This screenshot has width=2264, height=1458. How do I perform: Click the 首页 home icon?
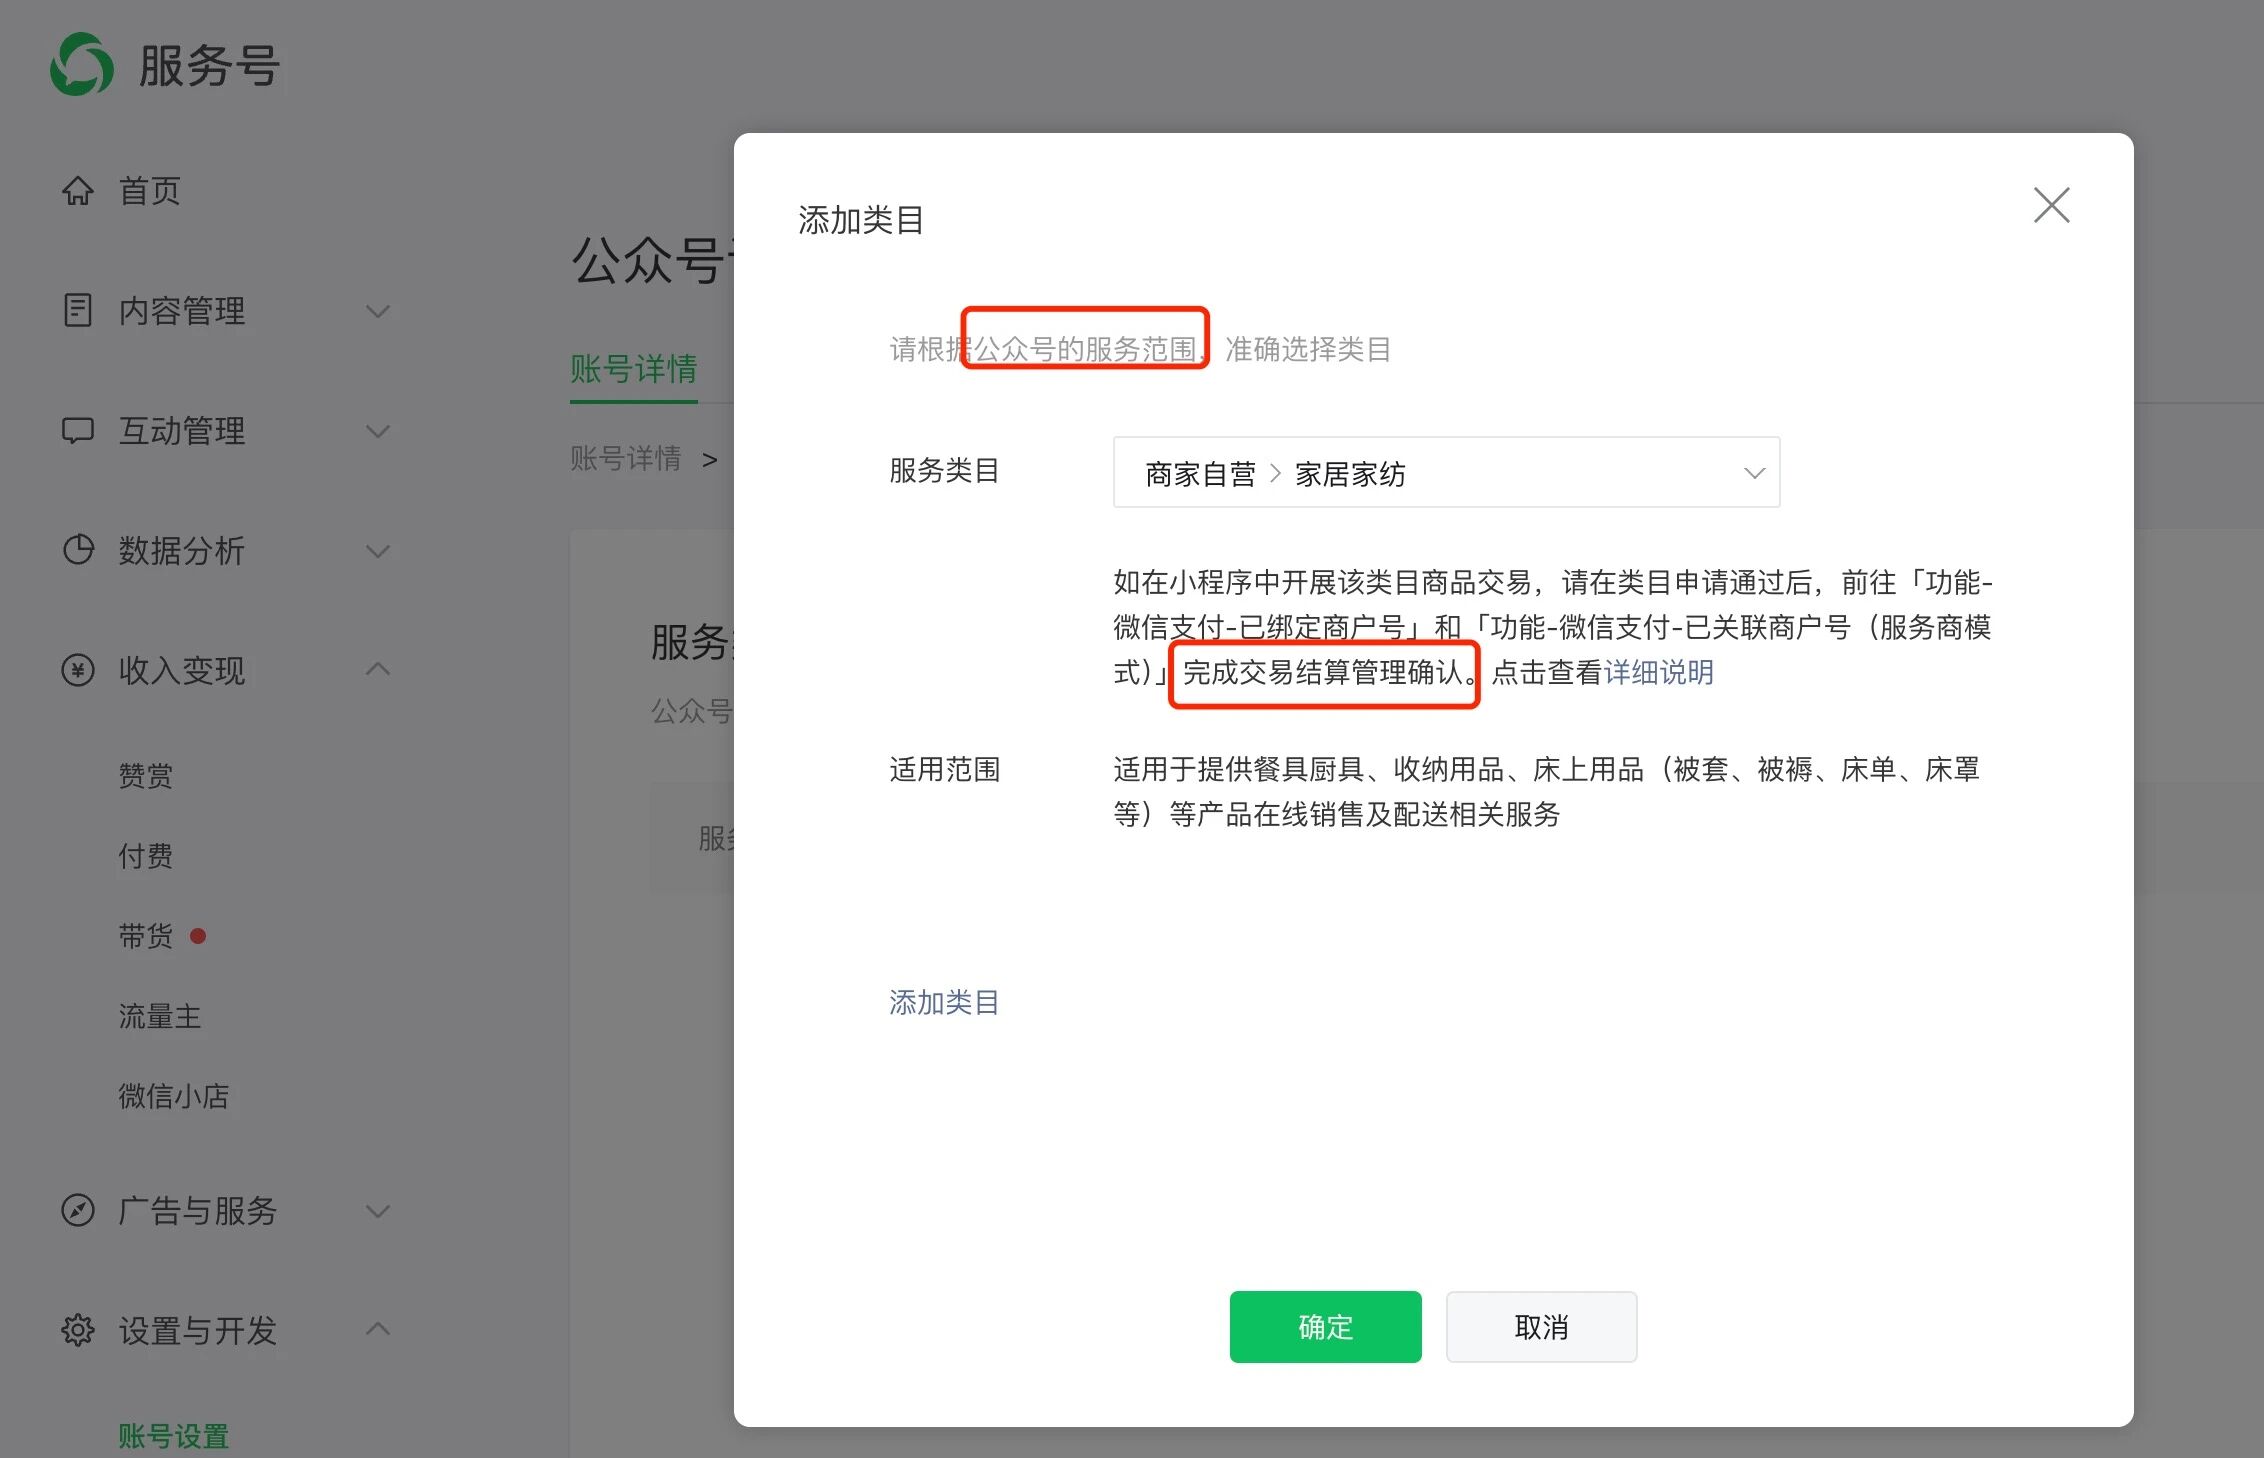click(78, 190)
